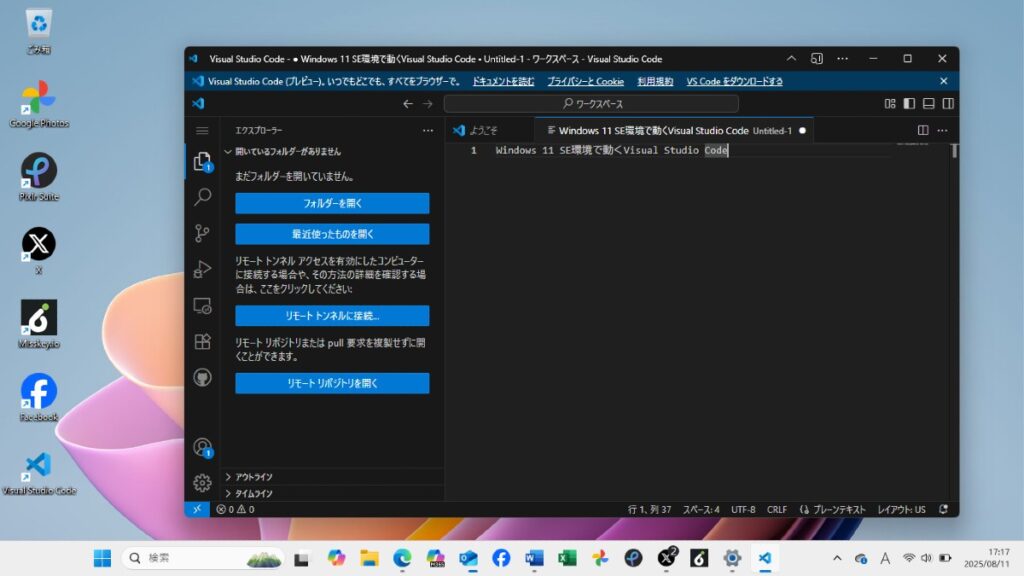Select the ようこそ tab
Viewport: 1024px width, 576px height.
tap(490, 131)
